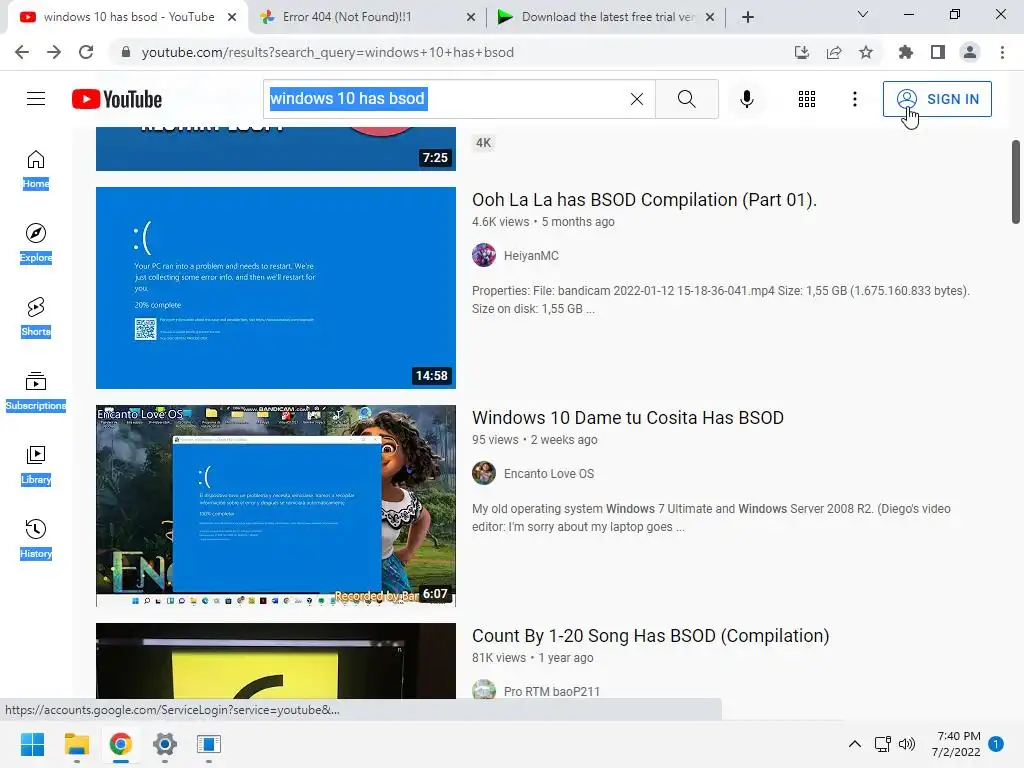
Task: Click the magnifier search button
Action: tap(686, 99)
